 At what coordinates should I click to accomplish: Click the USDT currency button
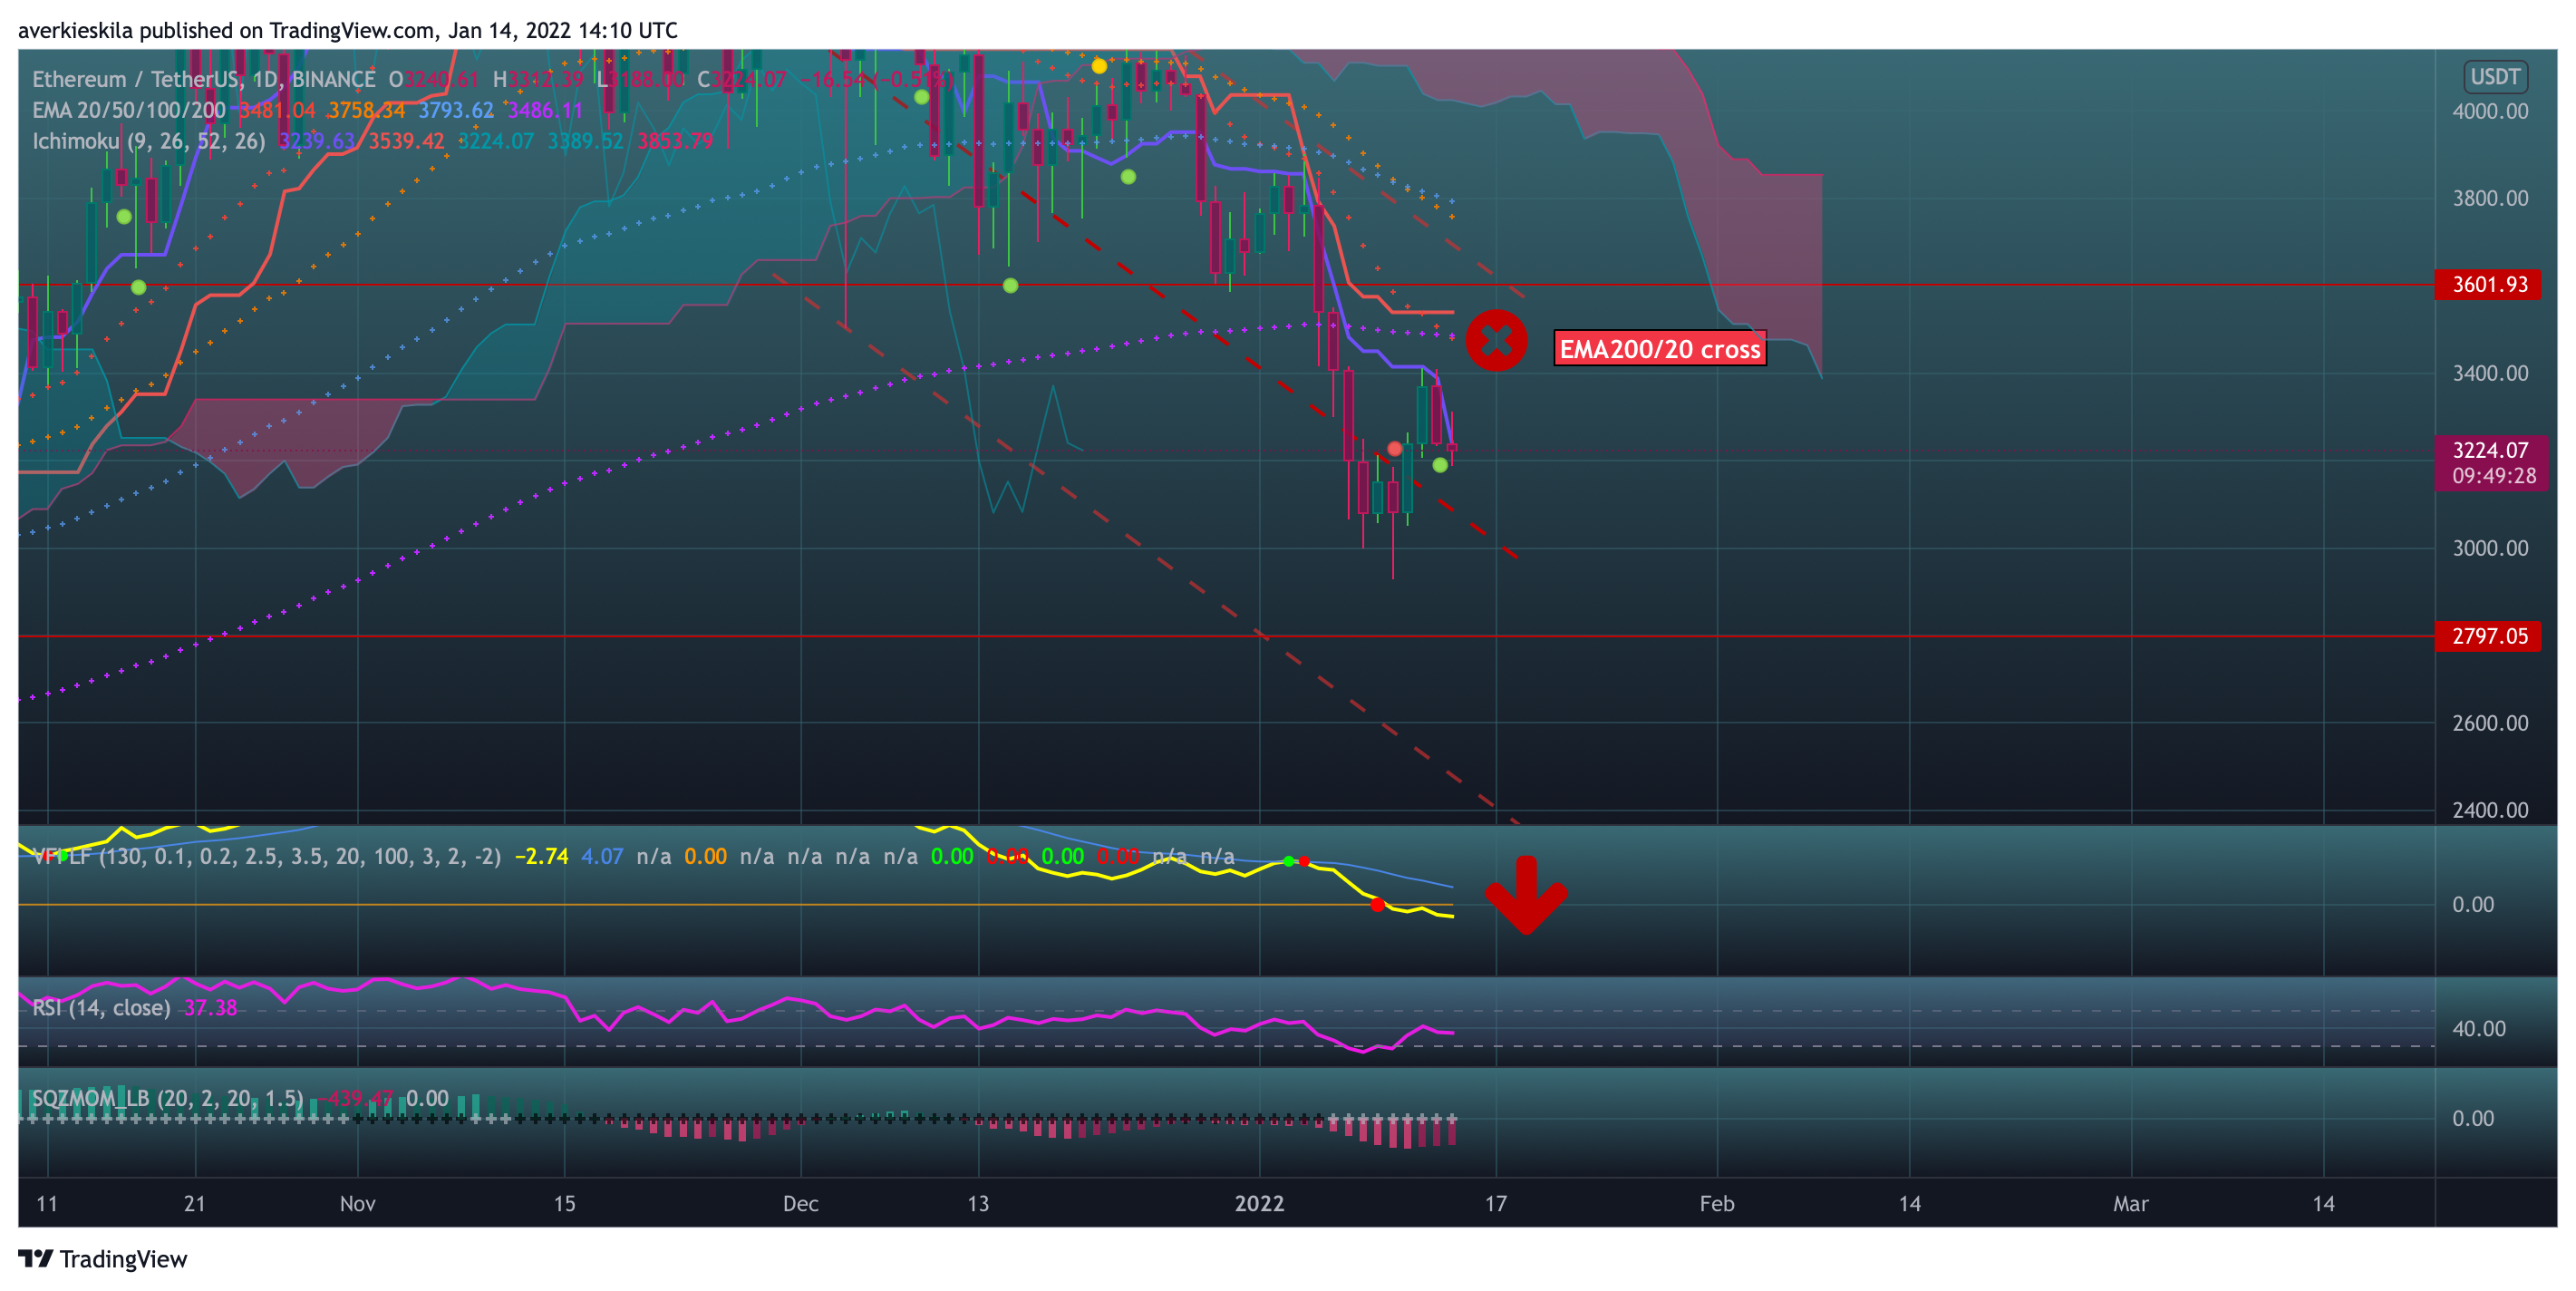click(2494, 77)
